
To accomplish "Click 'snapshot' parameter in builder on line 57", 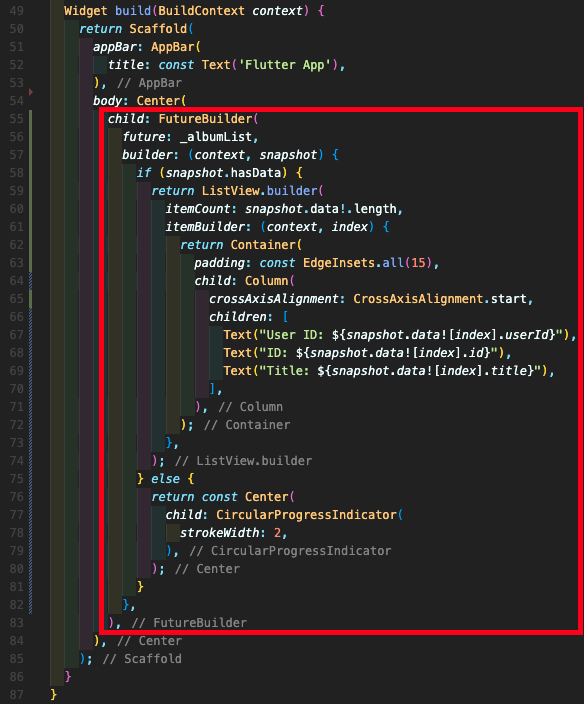I will 288,154.
